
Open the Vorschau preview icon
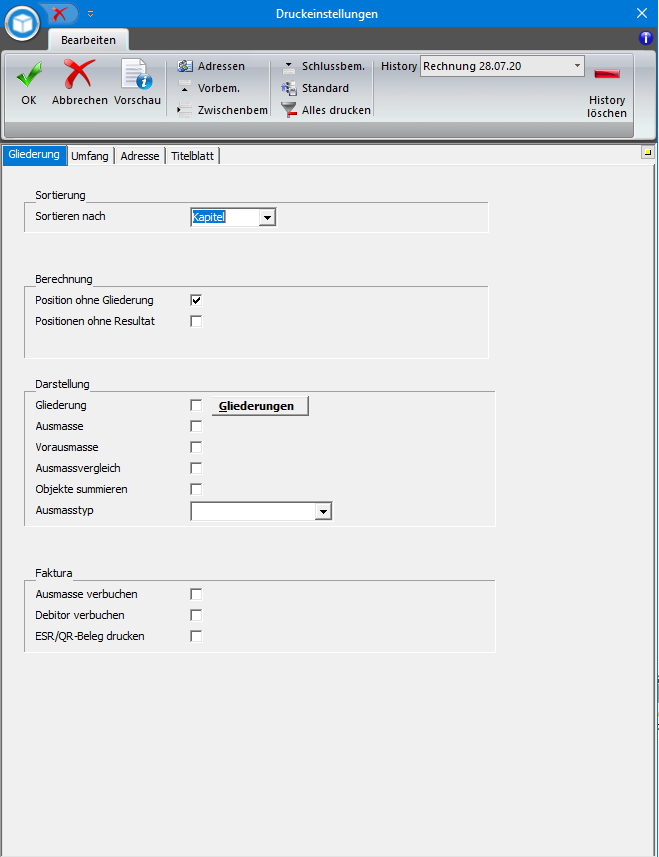click(x=137, y=74)
